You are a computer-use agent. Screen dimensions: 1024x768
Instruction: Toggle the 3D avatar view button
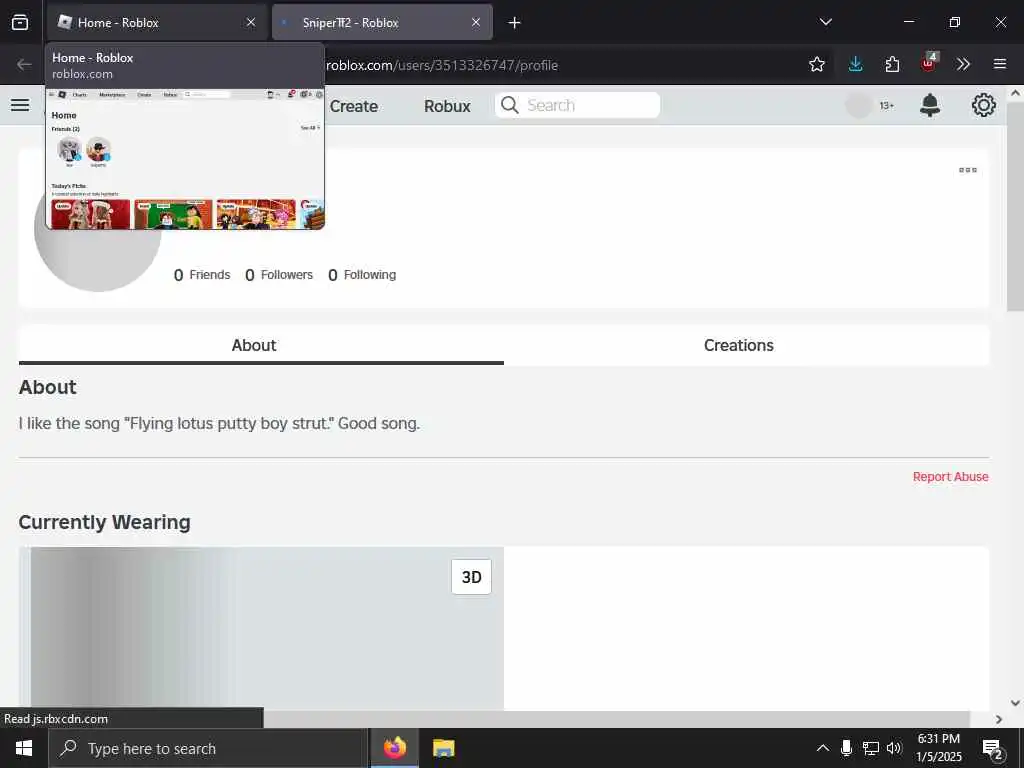coord(472,577)
